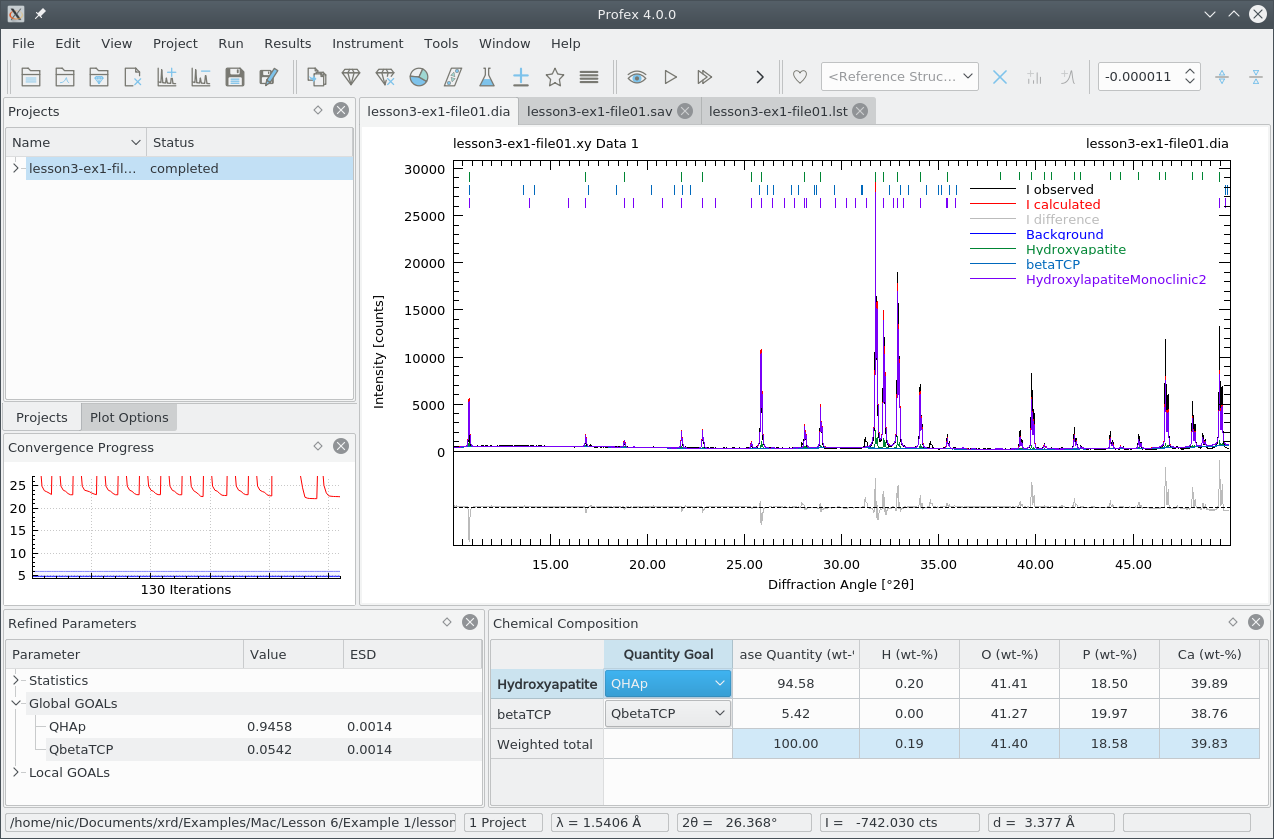The image size is (1274, 839).
Task: Click the Status column header
Action: point(249,142)
